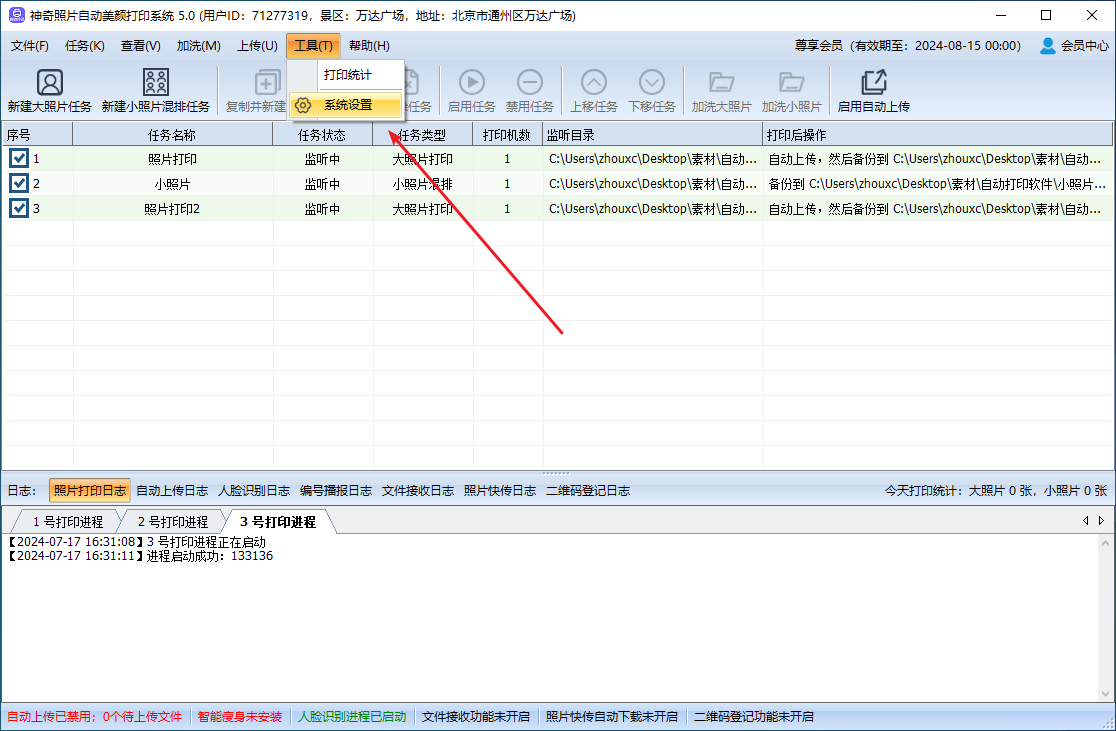Show the Face Recognition Log (人脸识别日志)

[x=254, y=490]
